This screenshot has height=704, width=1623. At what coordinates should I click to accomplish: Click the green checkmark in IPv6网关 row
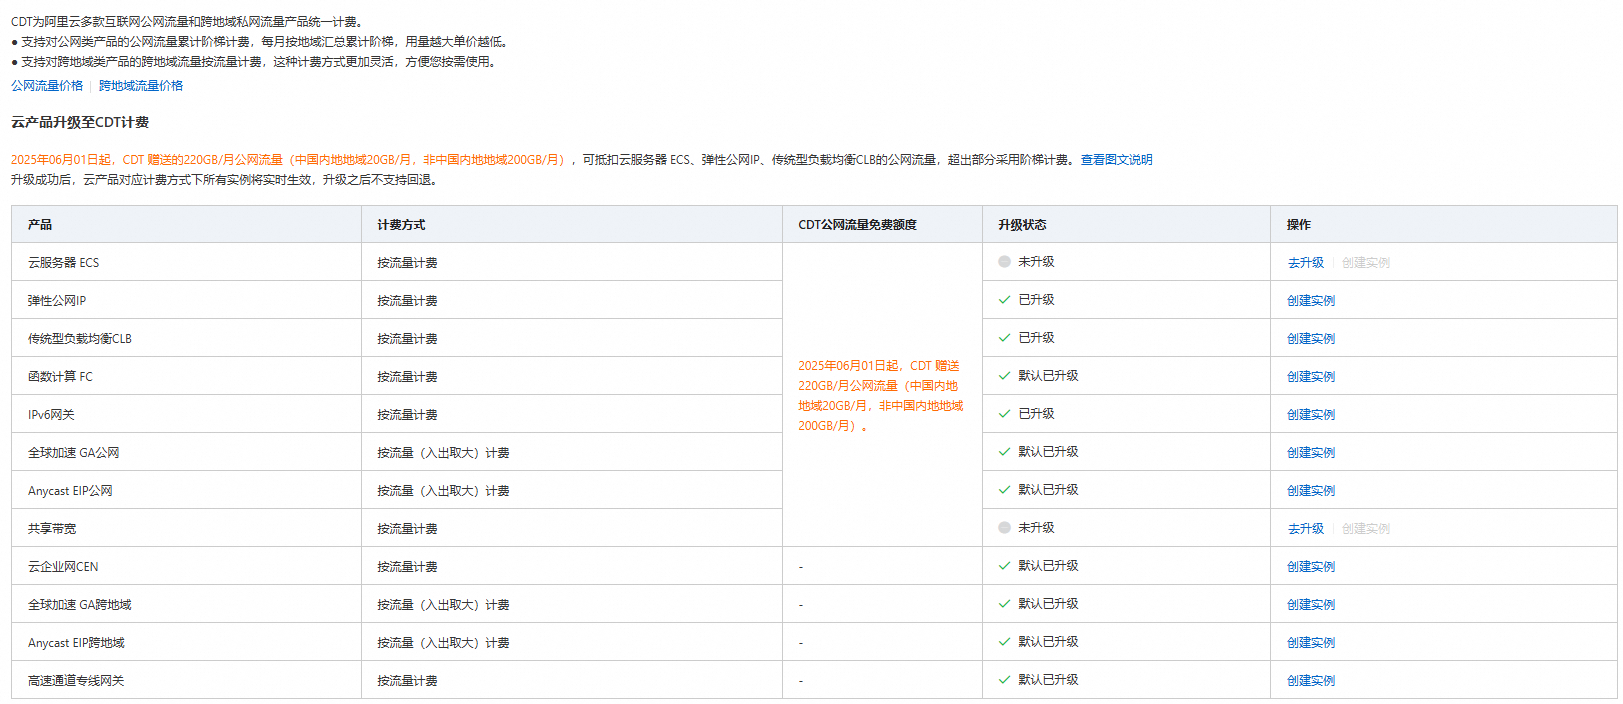point(1004,414)
